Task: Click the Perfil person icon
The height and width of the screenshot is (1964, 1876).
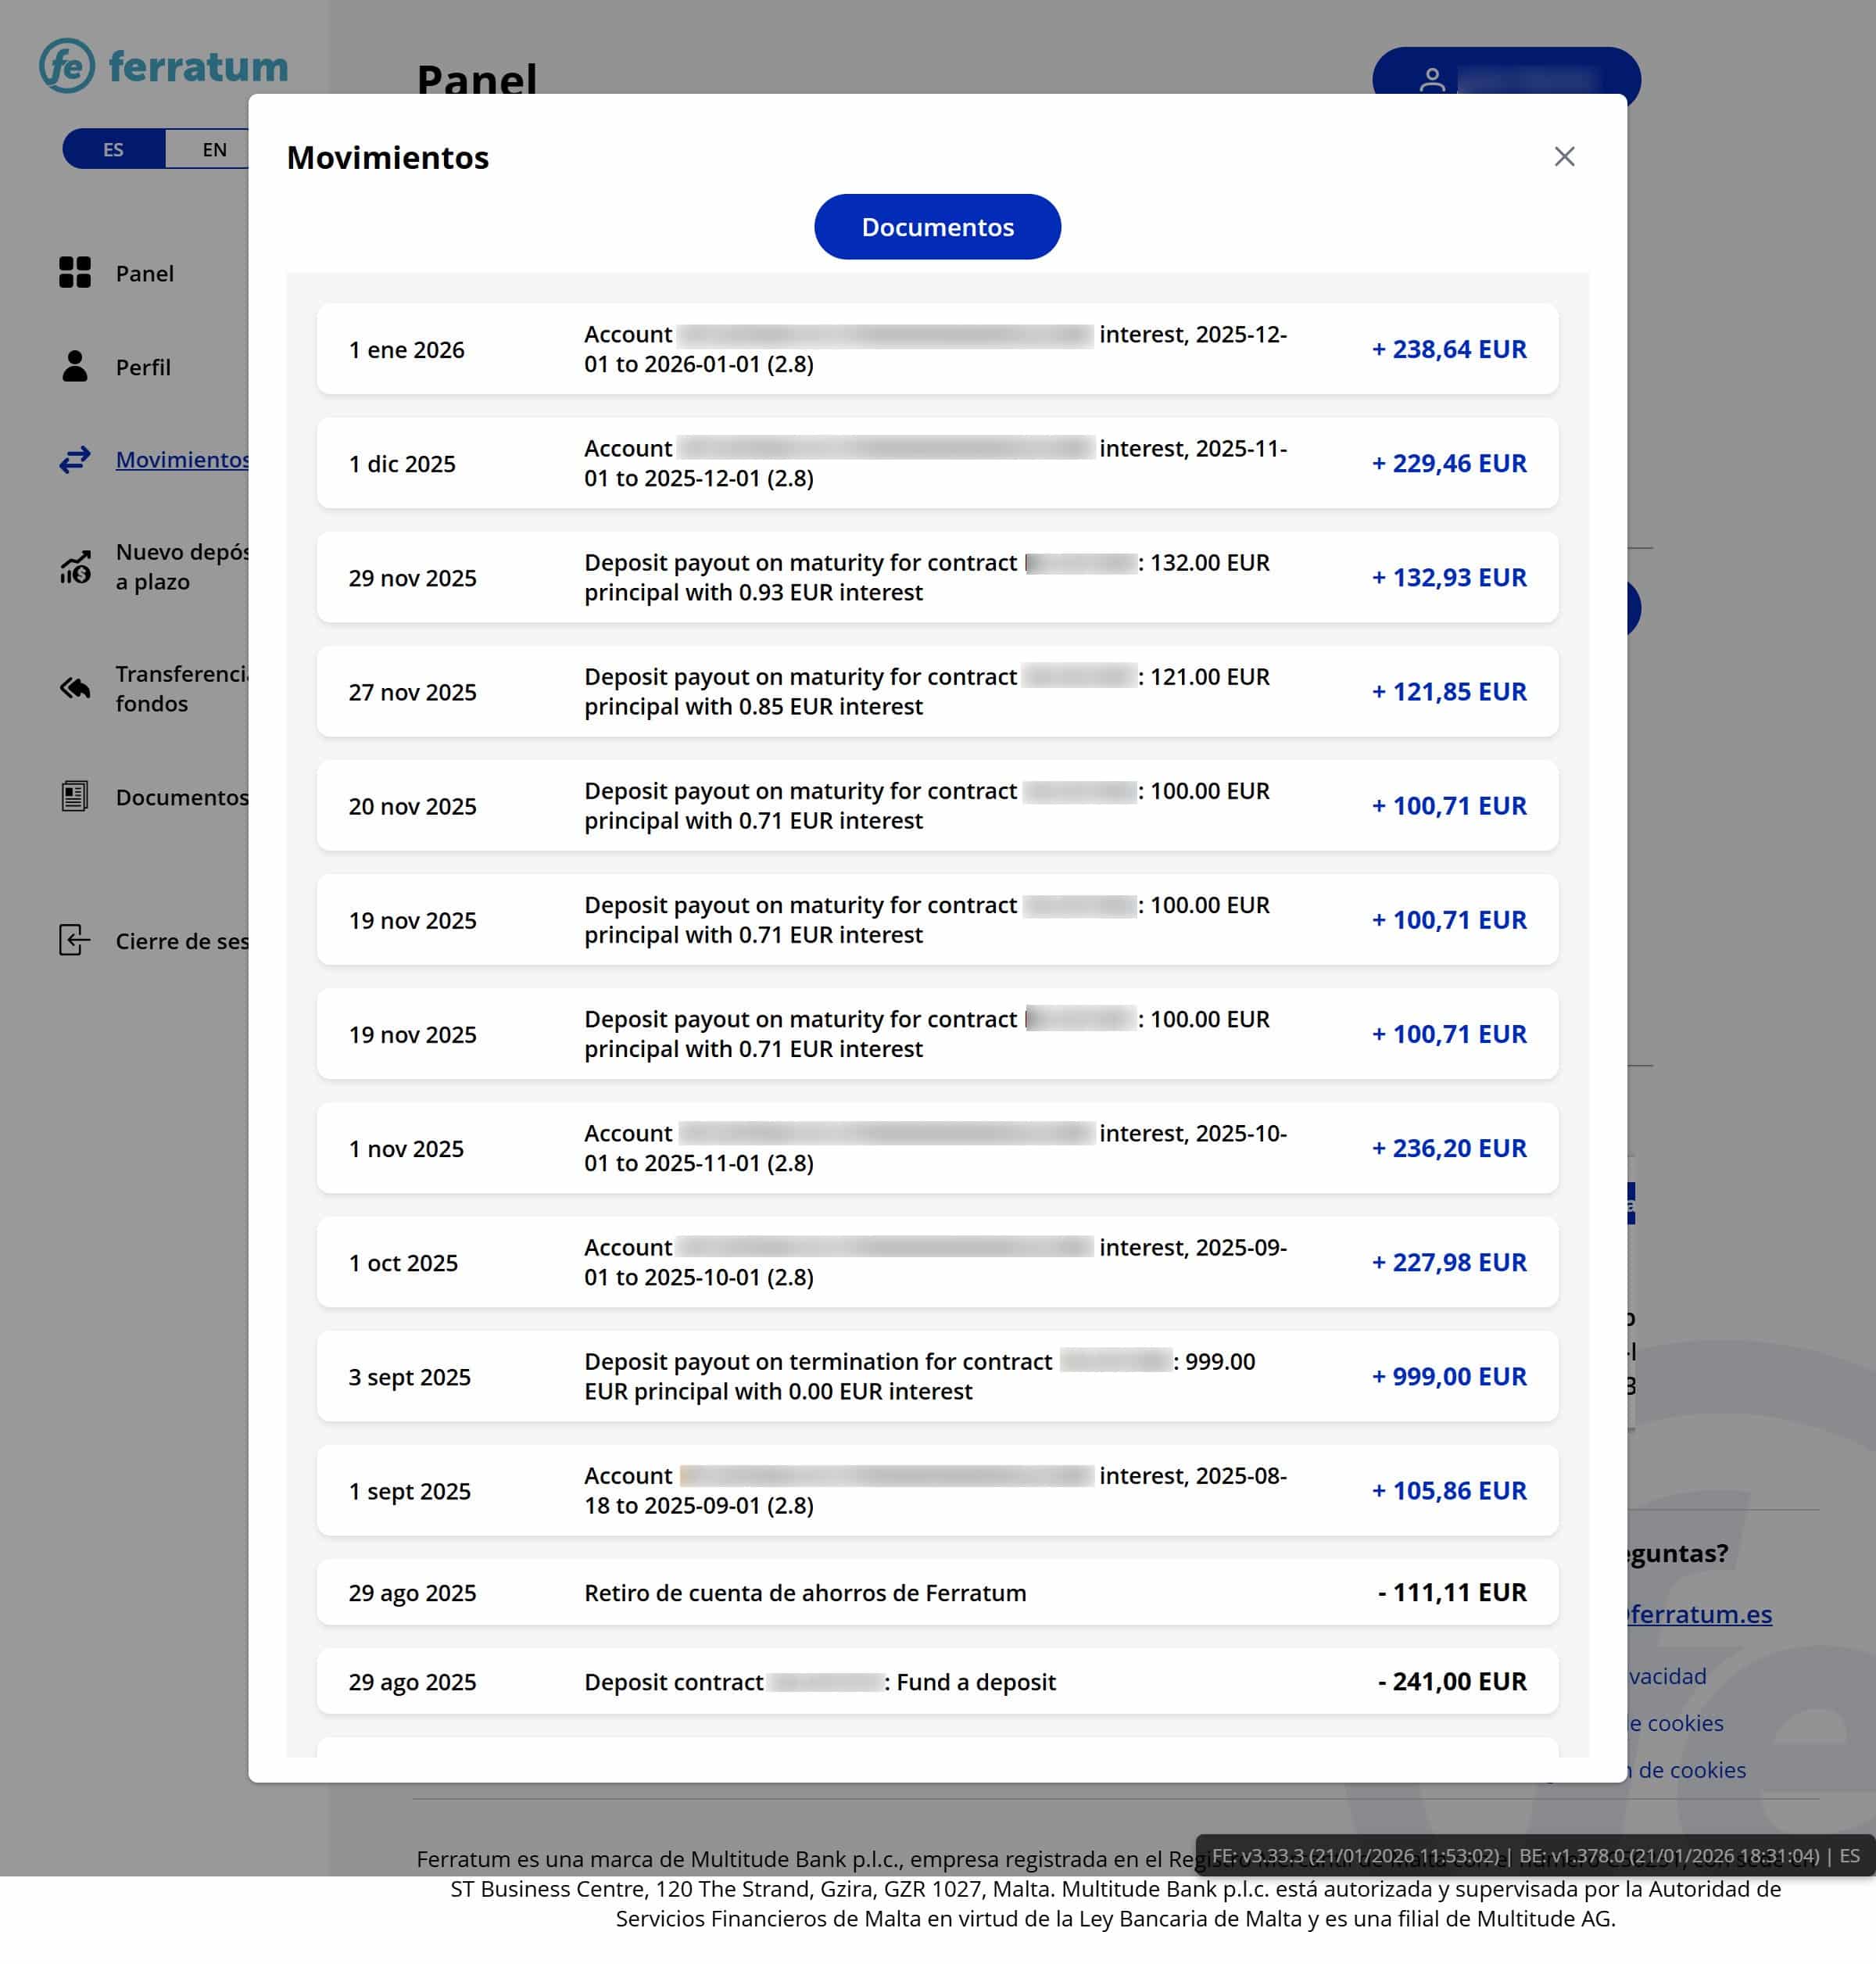Action: pyautogui.click(x=75, y=366)
